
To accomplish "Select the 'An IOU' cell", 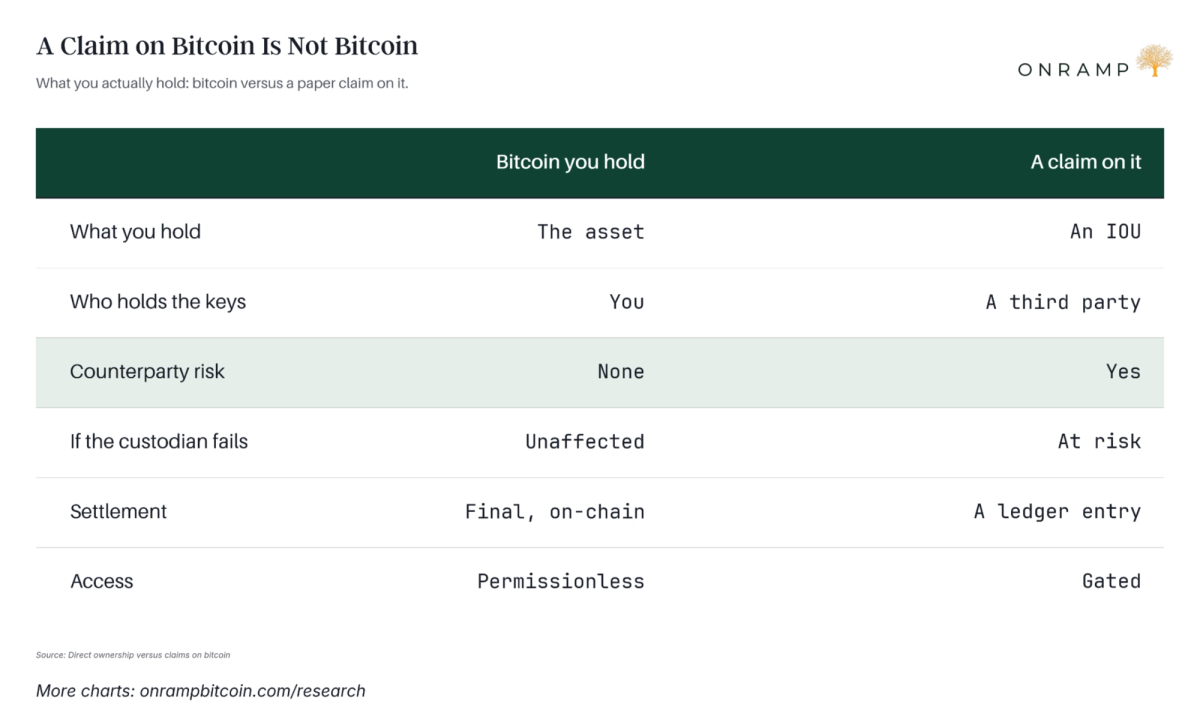I will click(x=1105, y=232).
